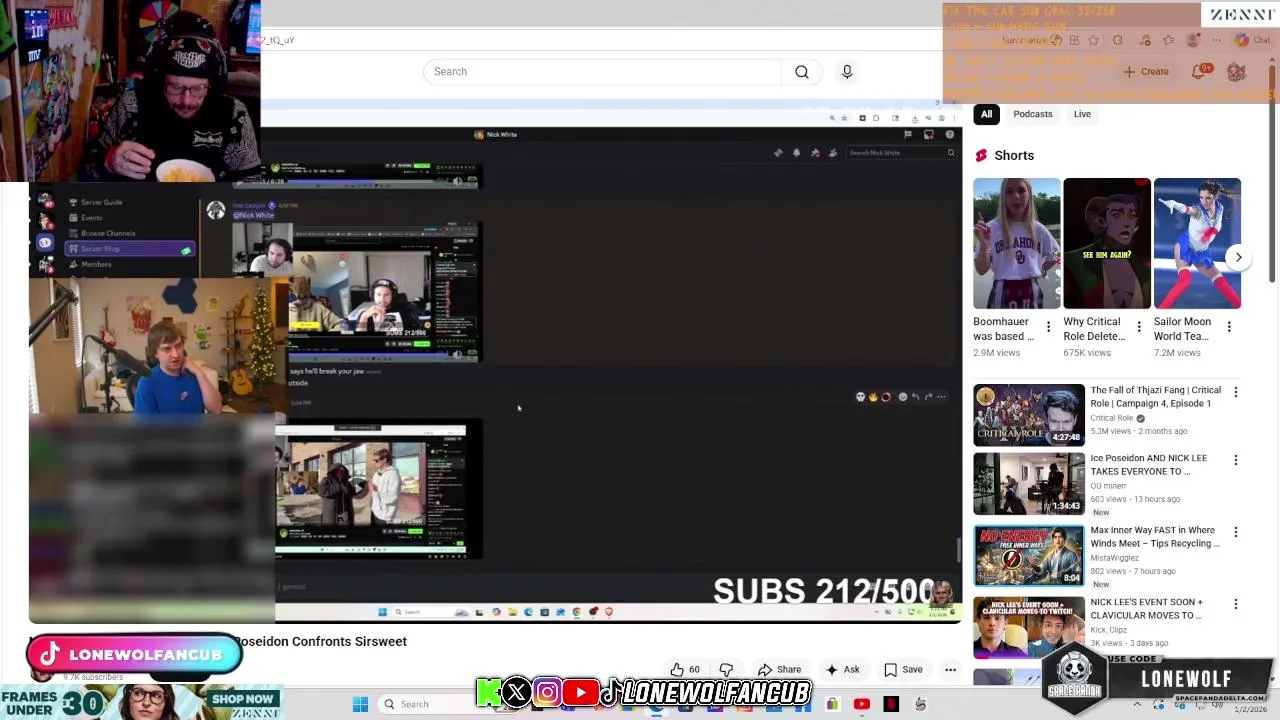This screenshot has height=720, width=1280.
Task: Click the Create button in YouTube header
Action: tap(1145, 72)
